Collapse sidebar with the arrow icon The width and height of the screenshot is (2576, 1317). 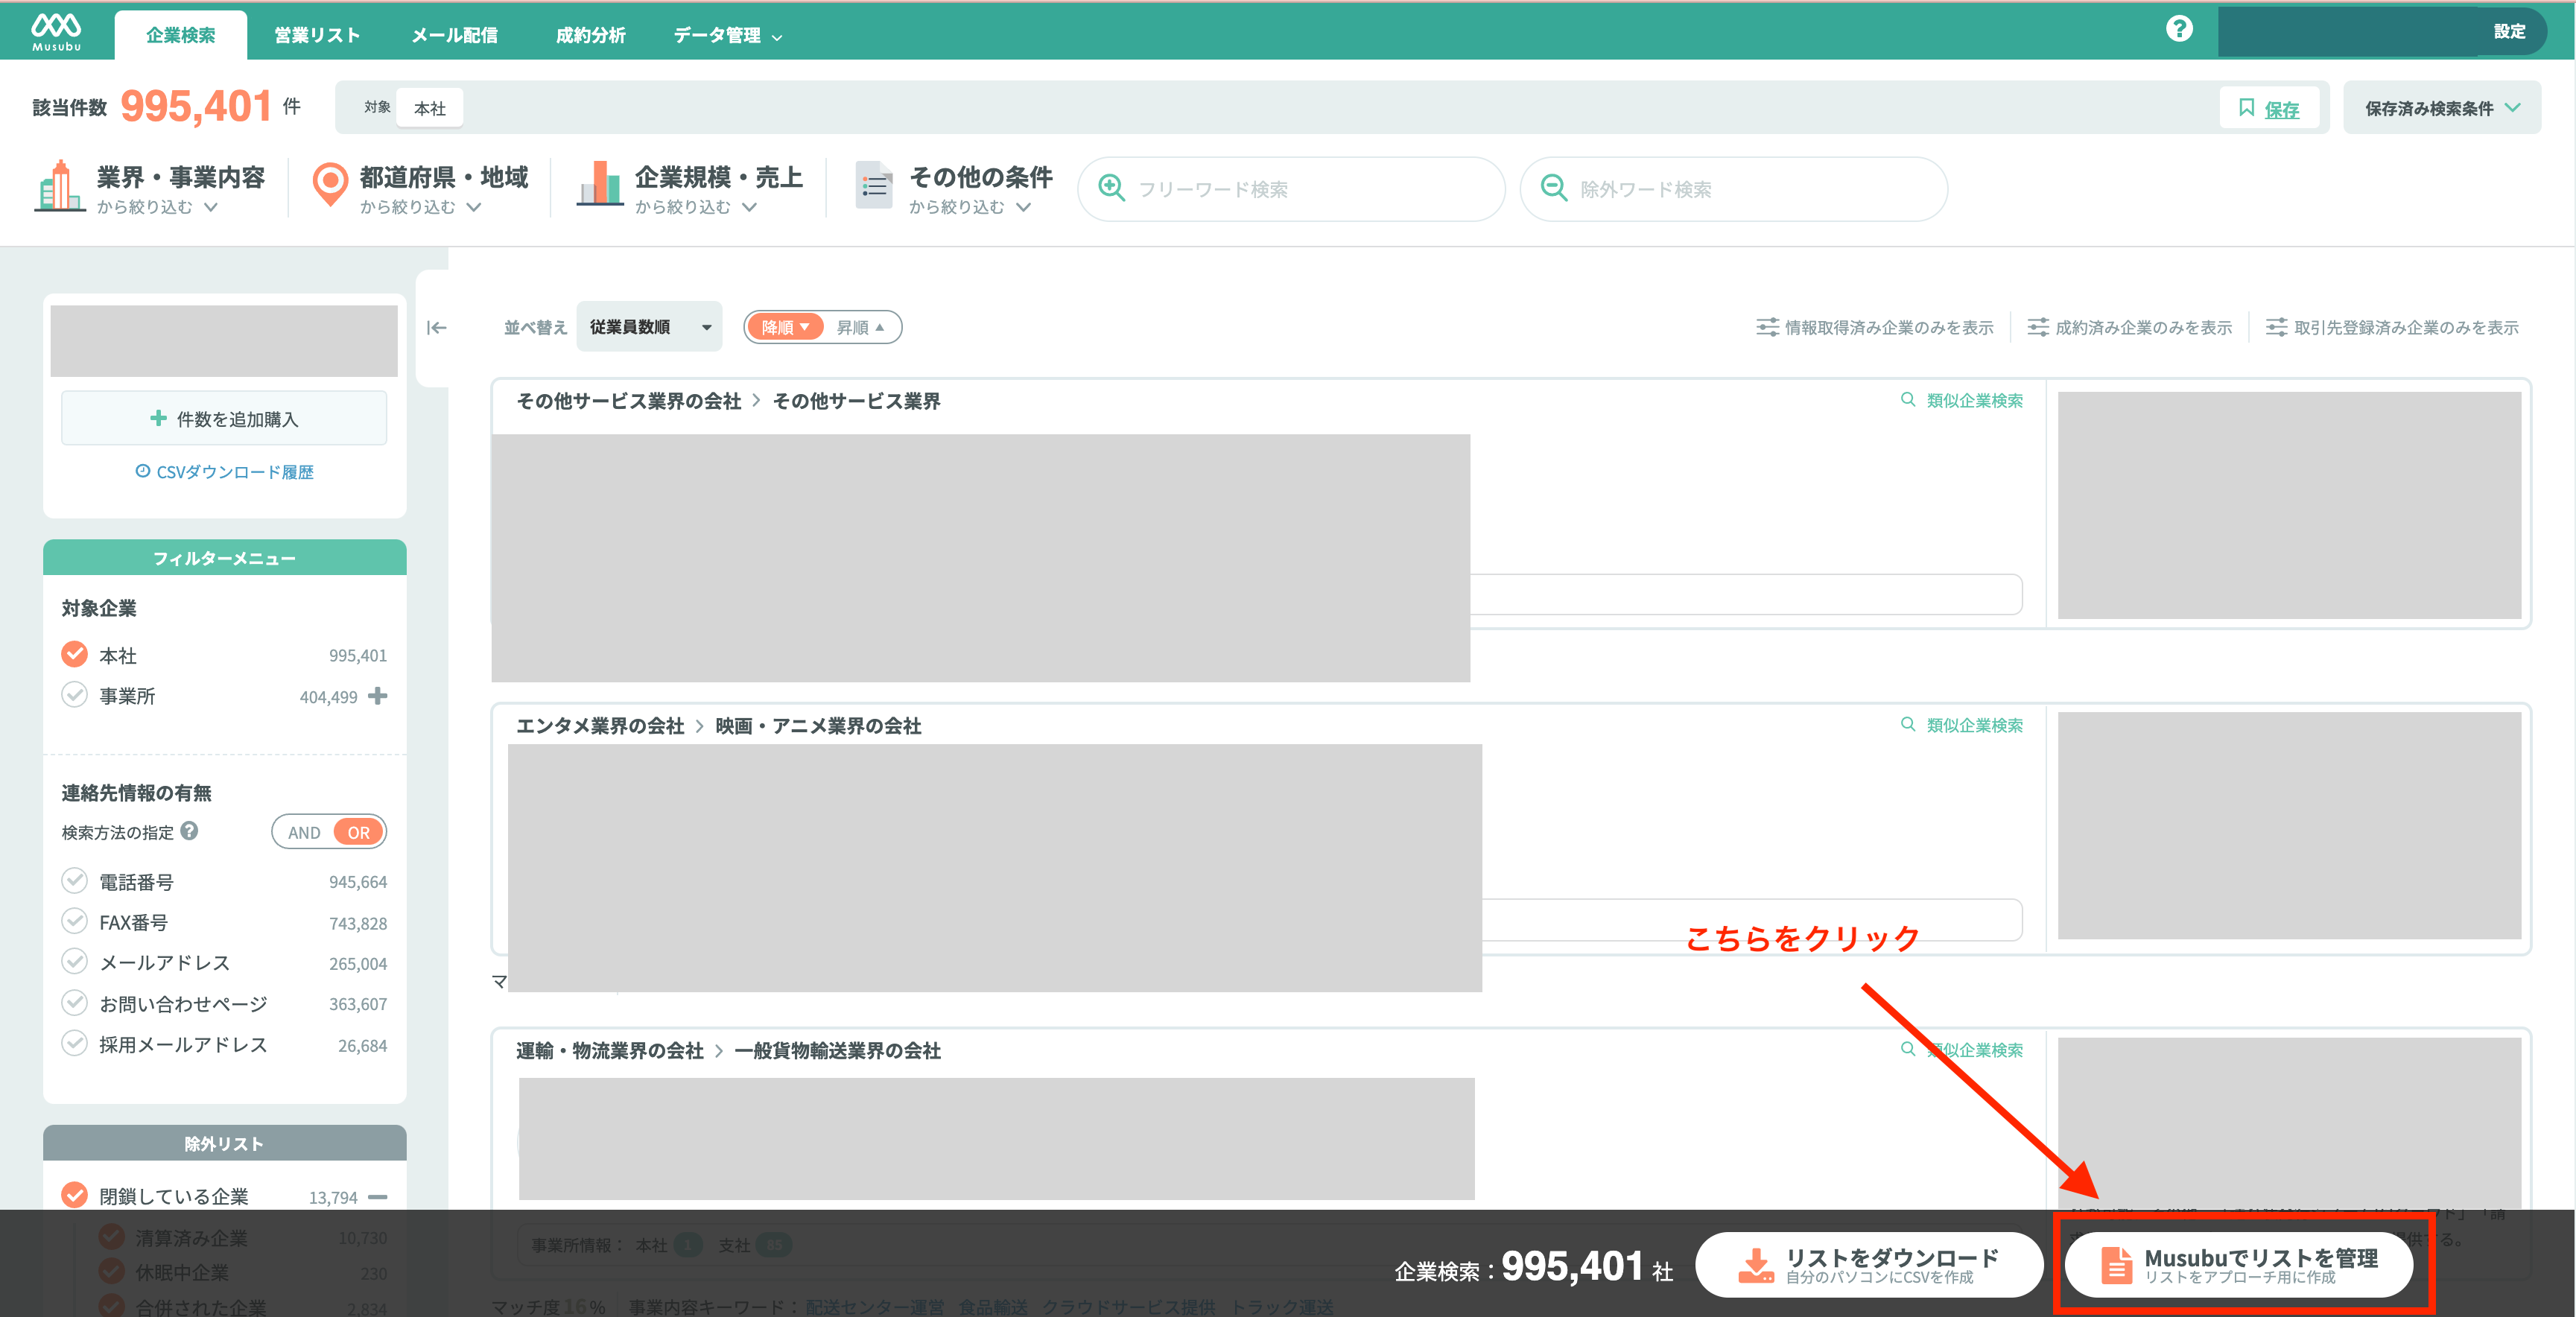point(436,328)
